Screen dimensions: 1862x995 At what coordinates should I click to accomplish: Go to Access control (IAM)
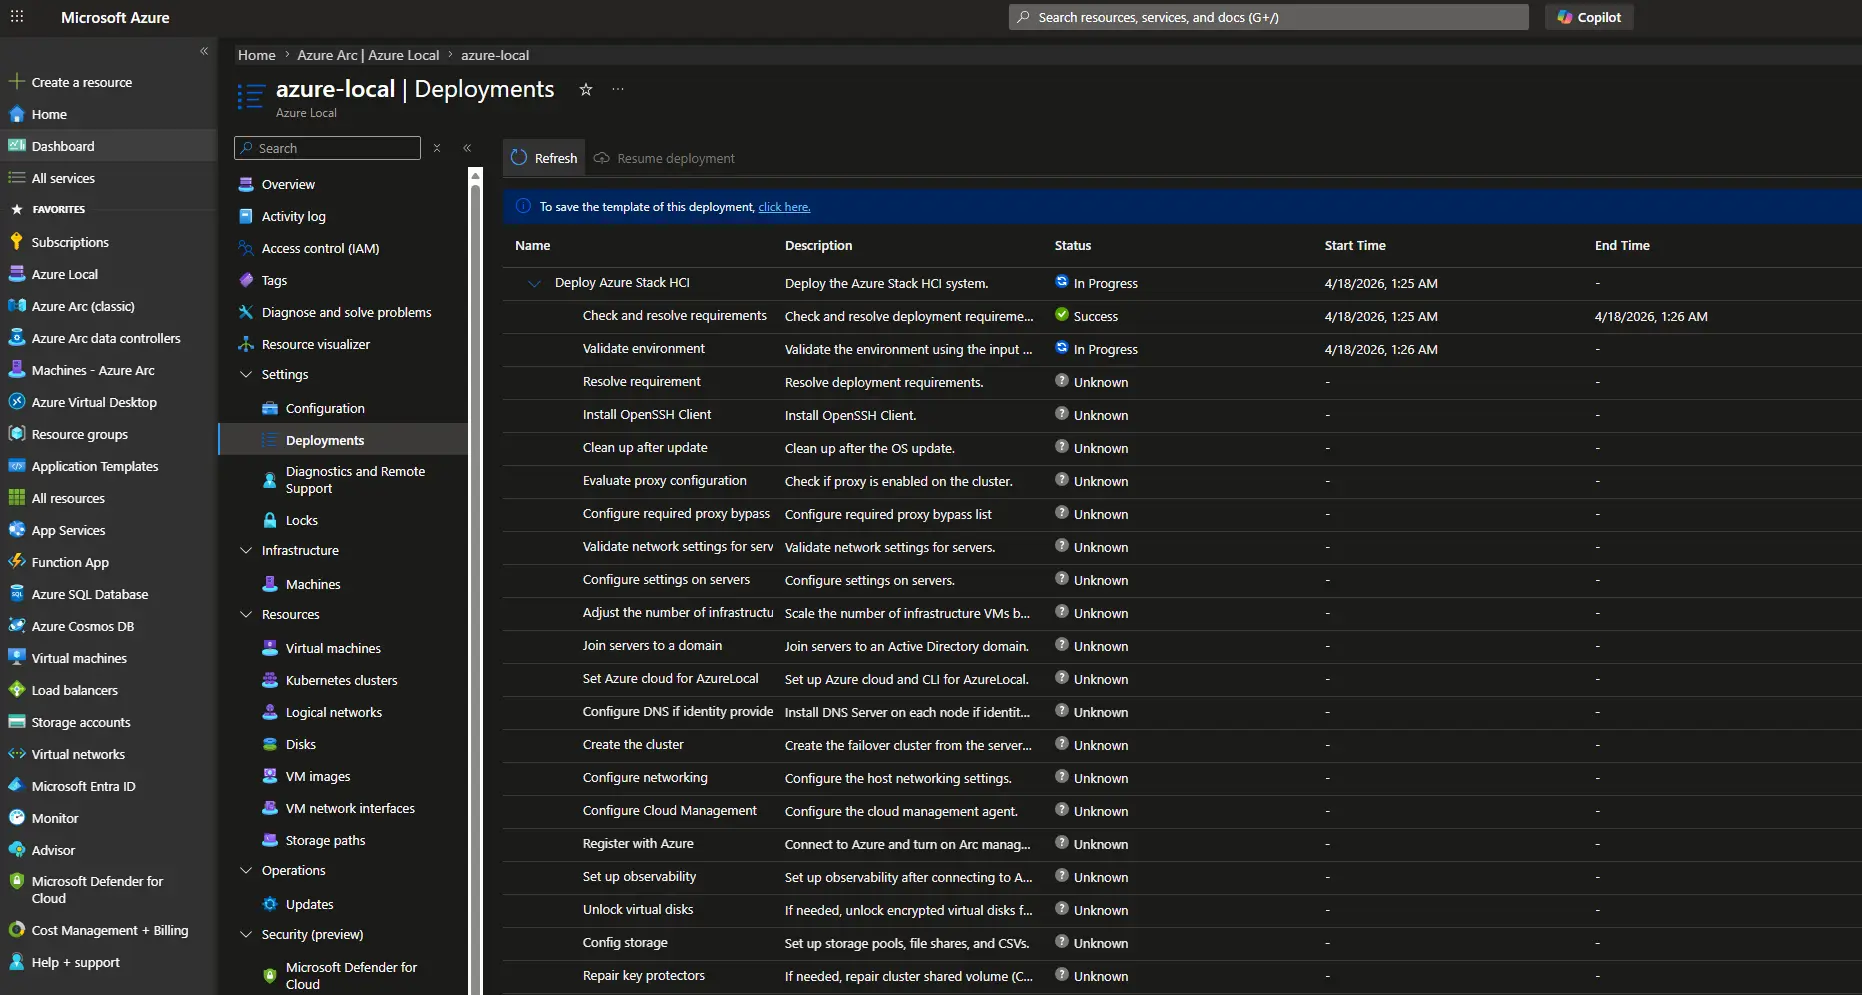point(320,248)
